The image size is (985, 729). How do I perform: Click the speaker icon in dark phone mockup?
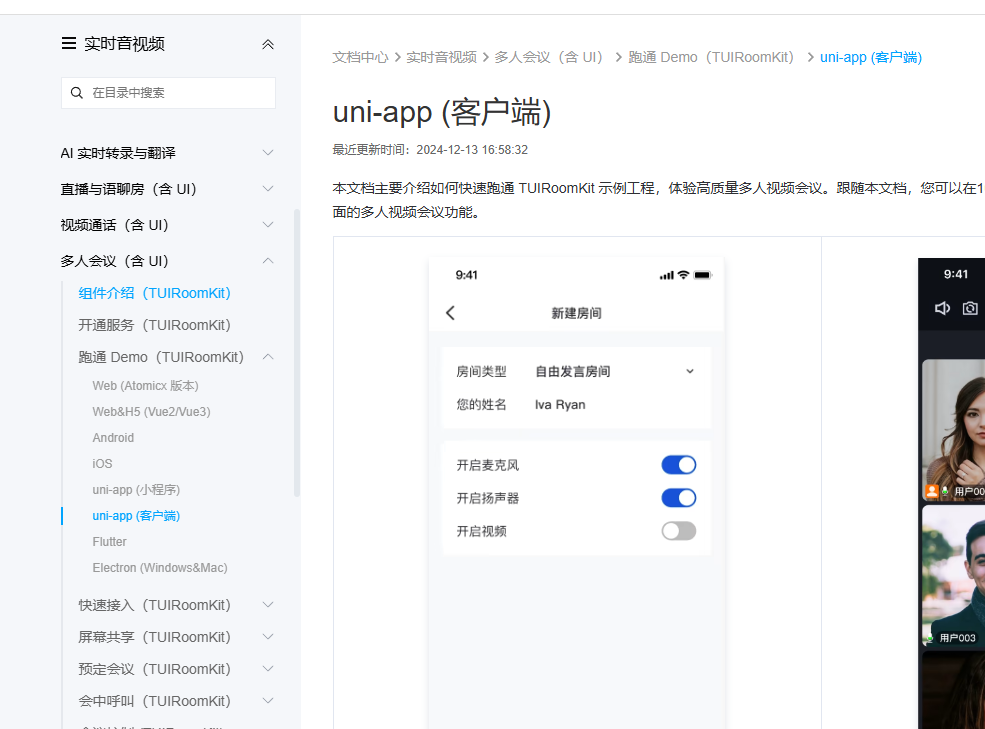tap(942, 308)
